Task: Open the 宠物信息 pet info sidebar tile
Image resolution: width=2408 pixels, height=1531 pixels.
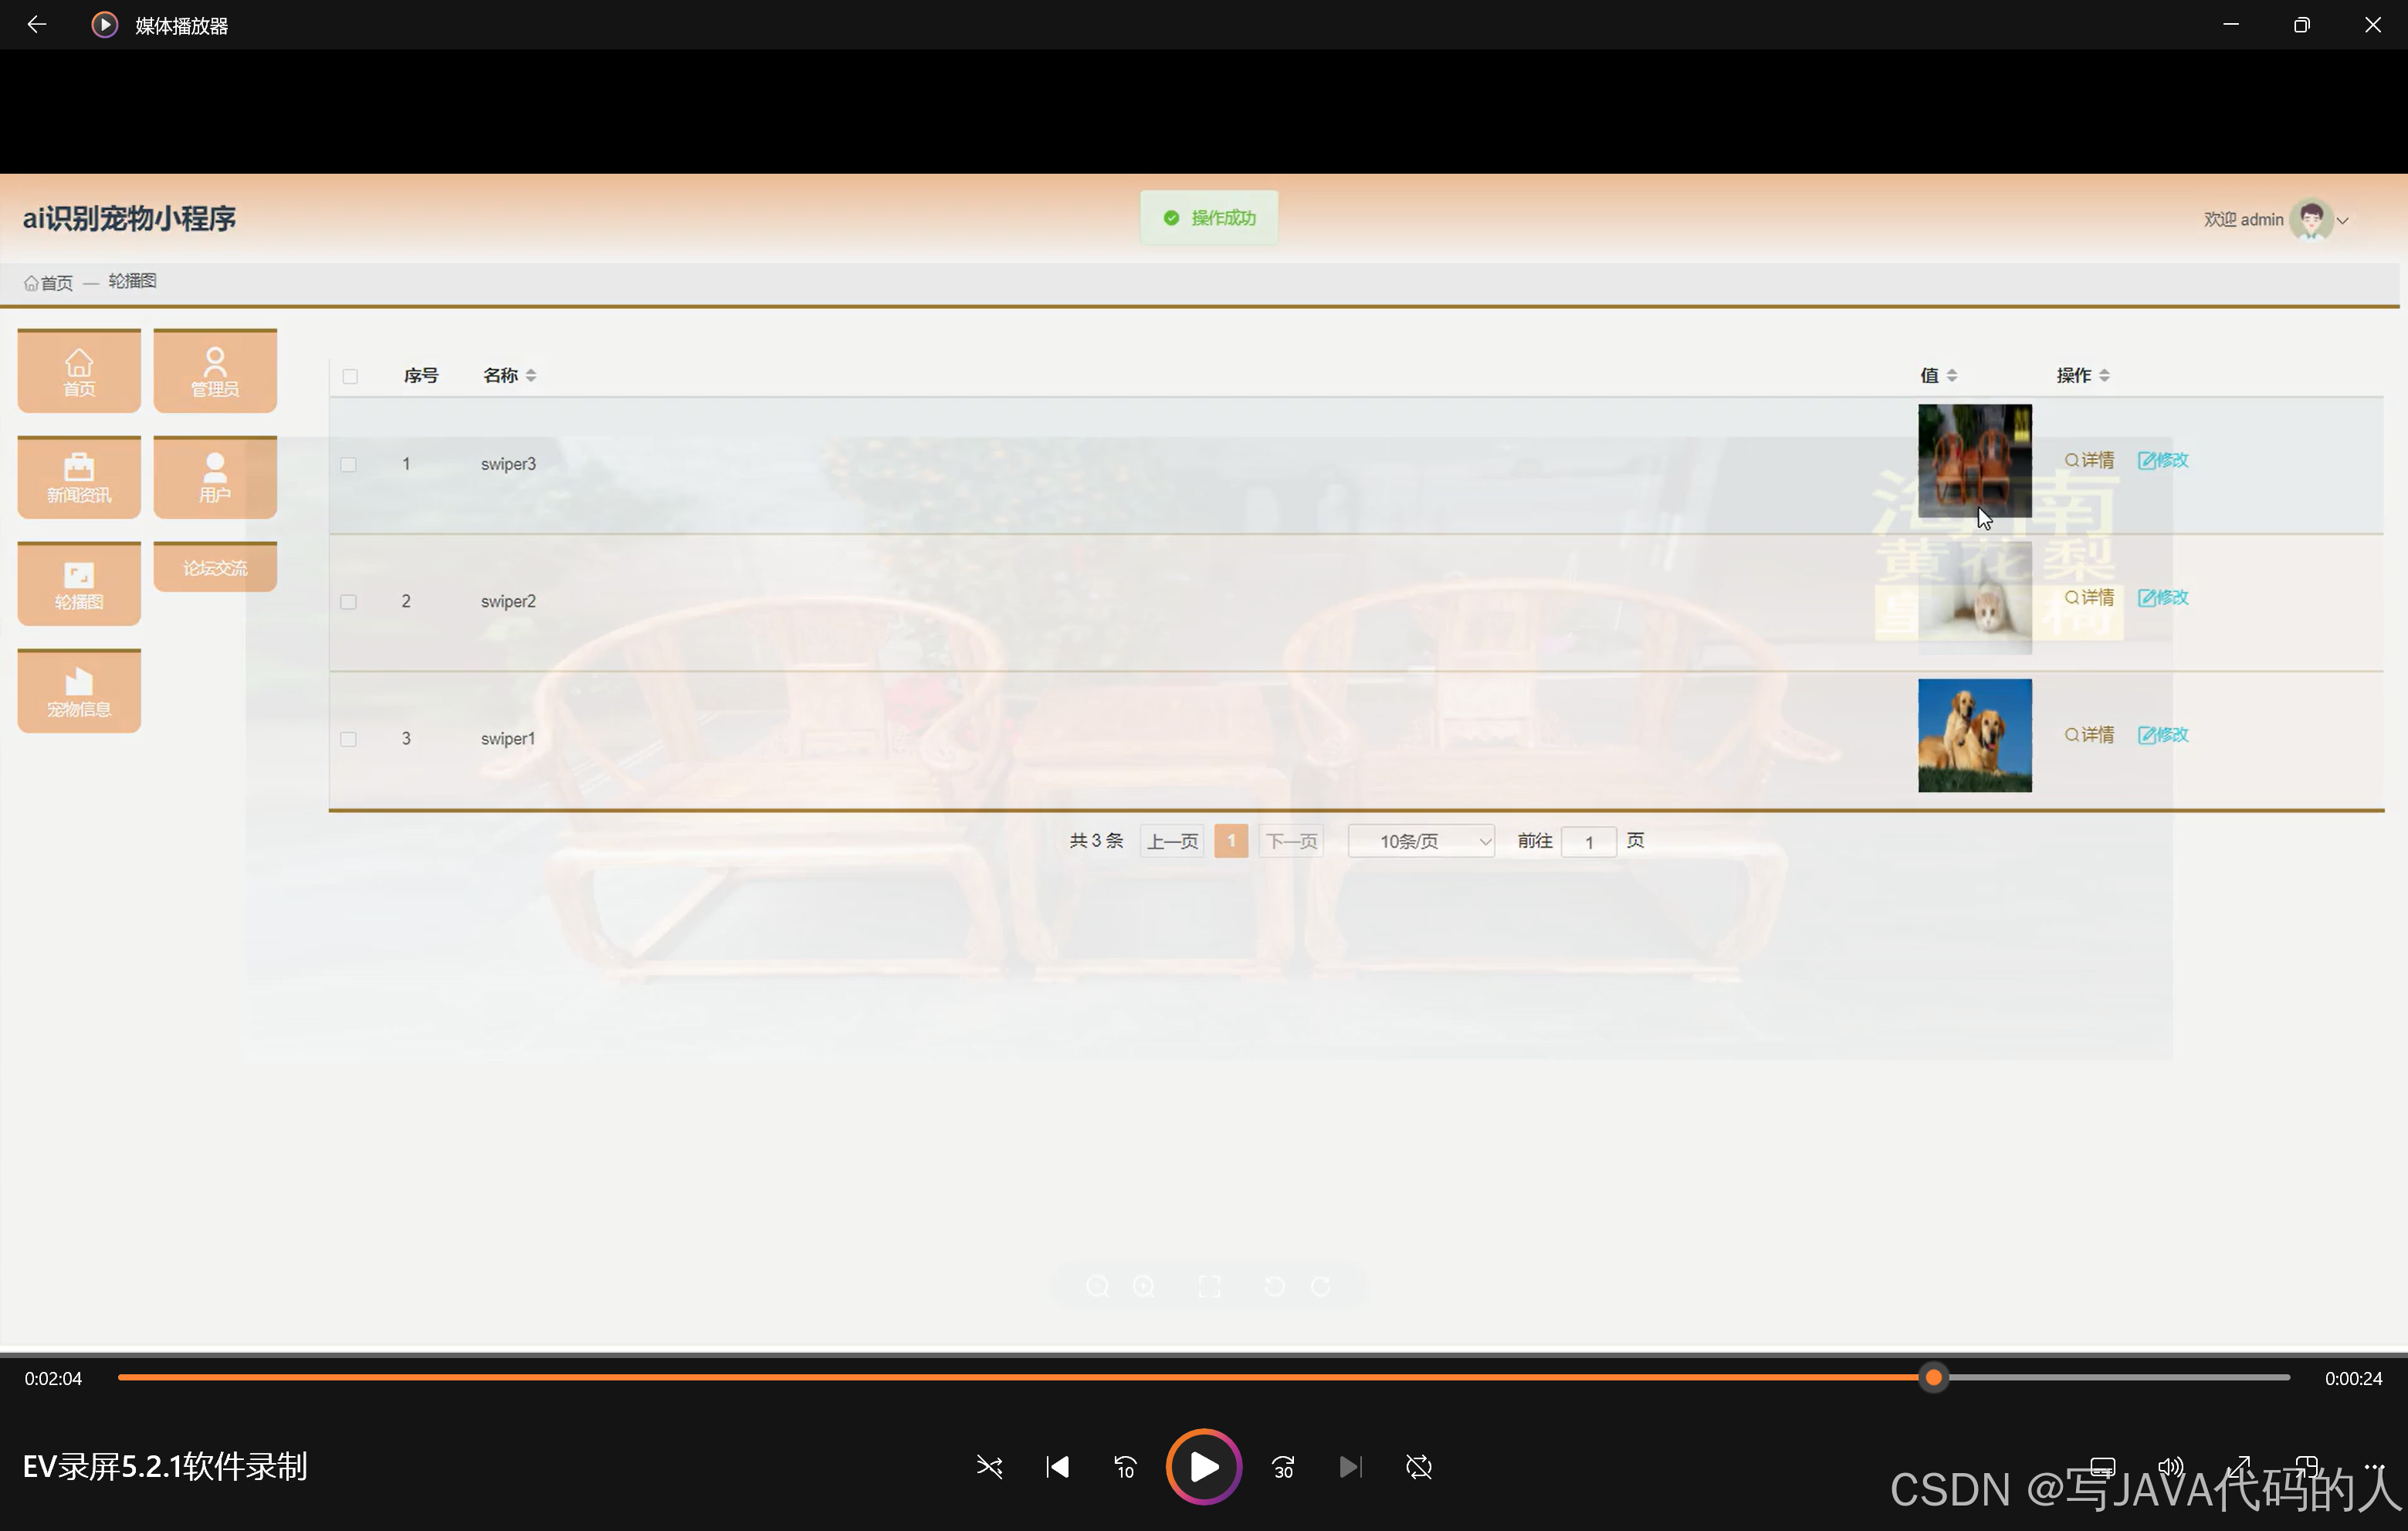Action: [x=79, y=692]
